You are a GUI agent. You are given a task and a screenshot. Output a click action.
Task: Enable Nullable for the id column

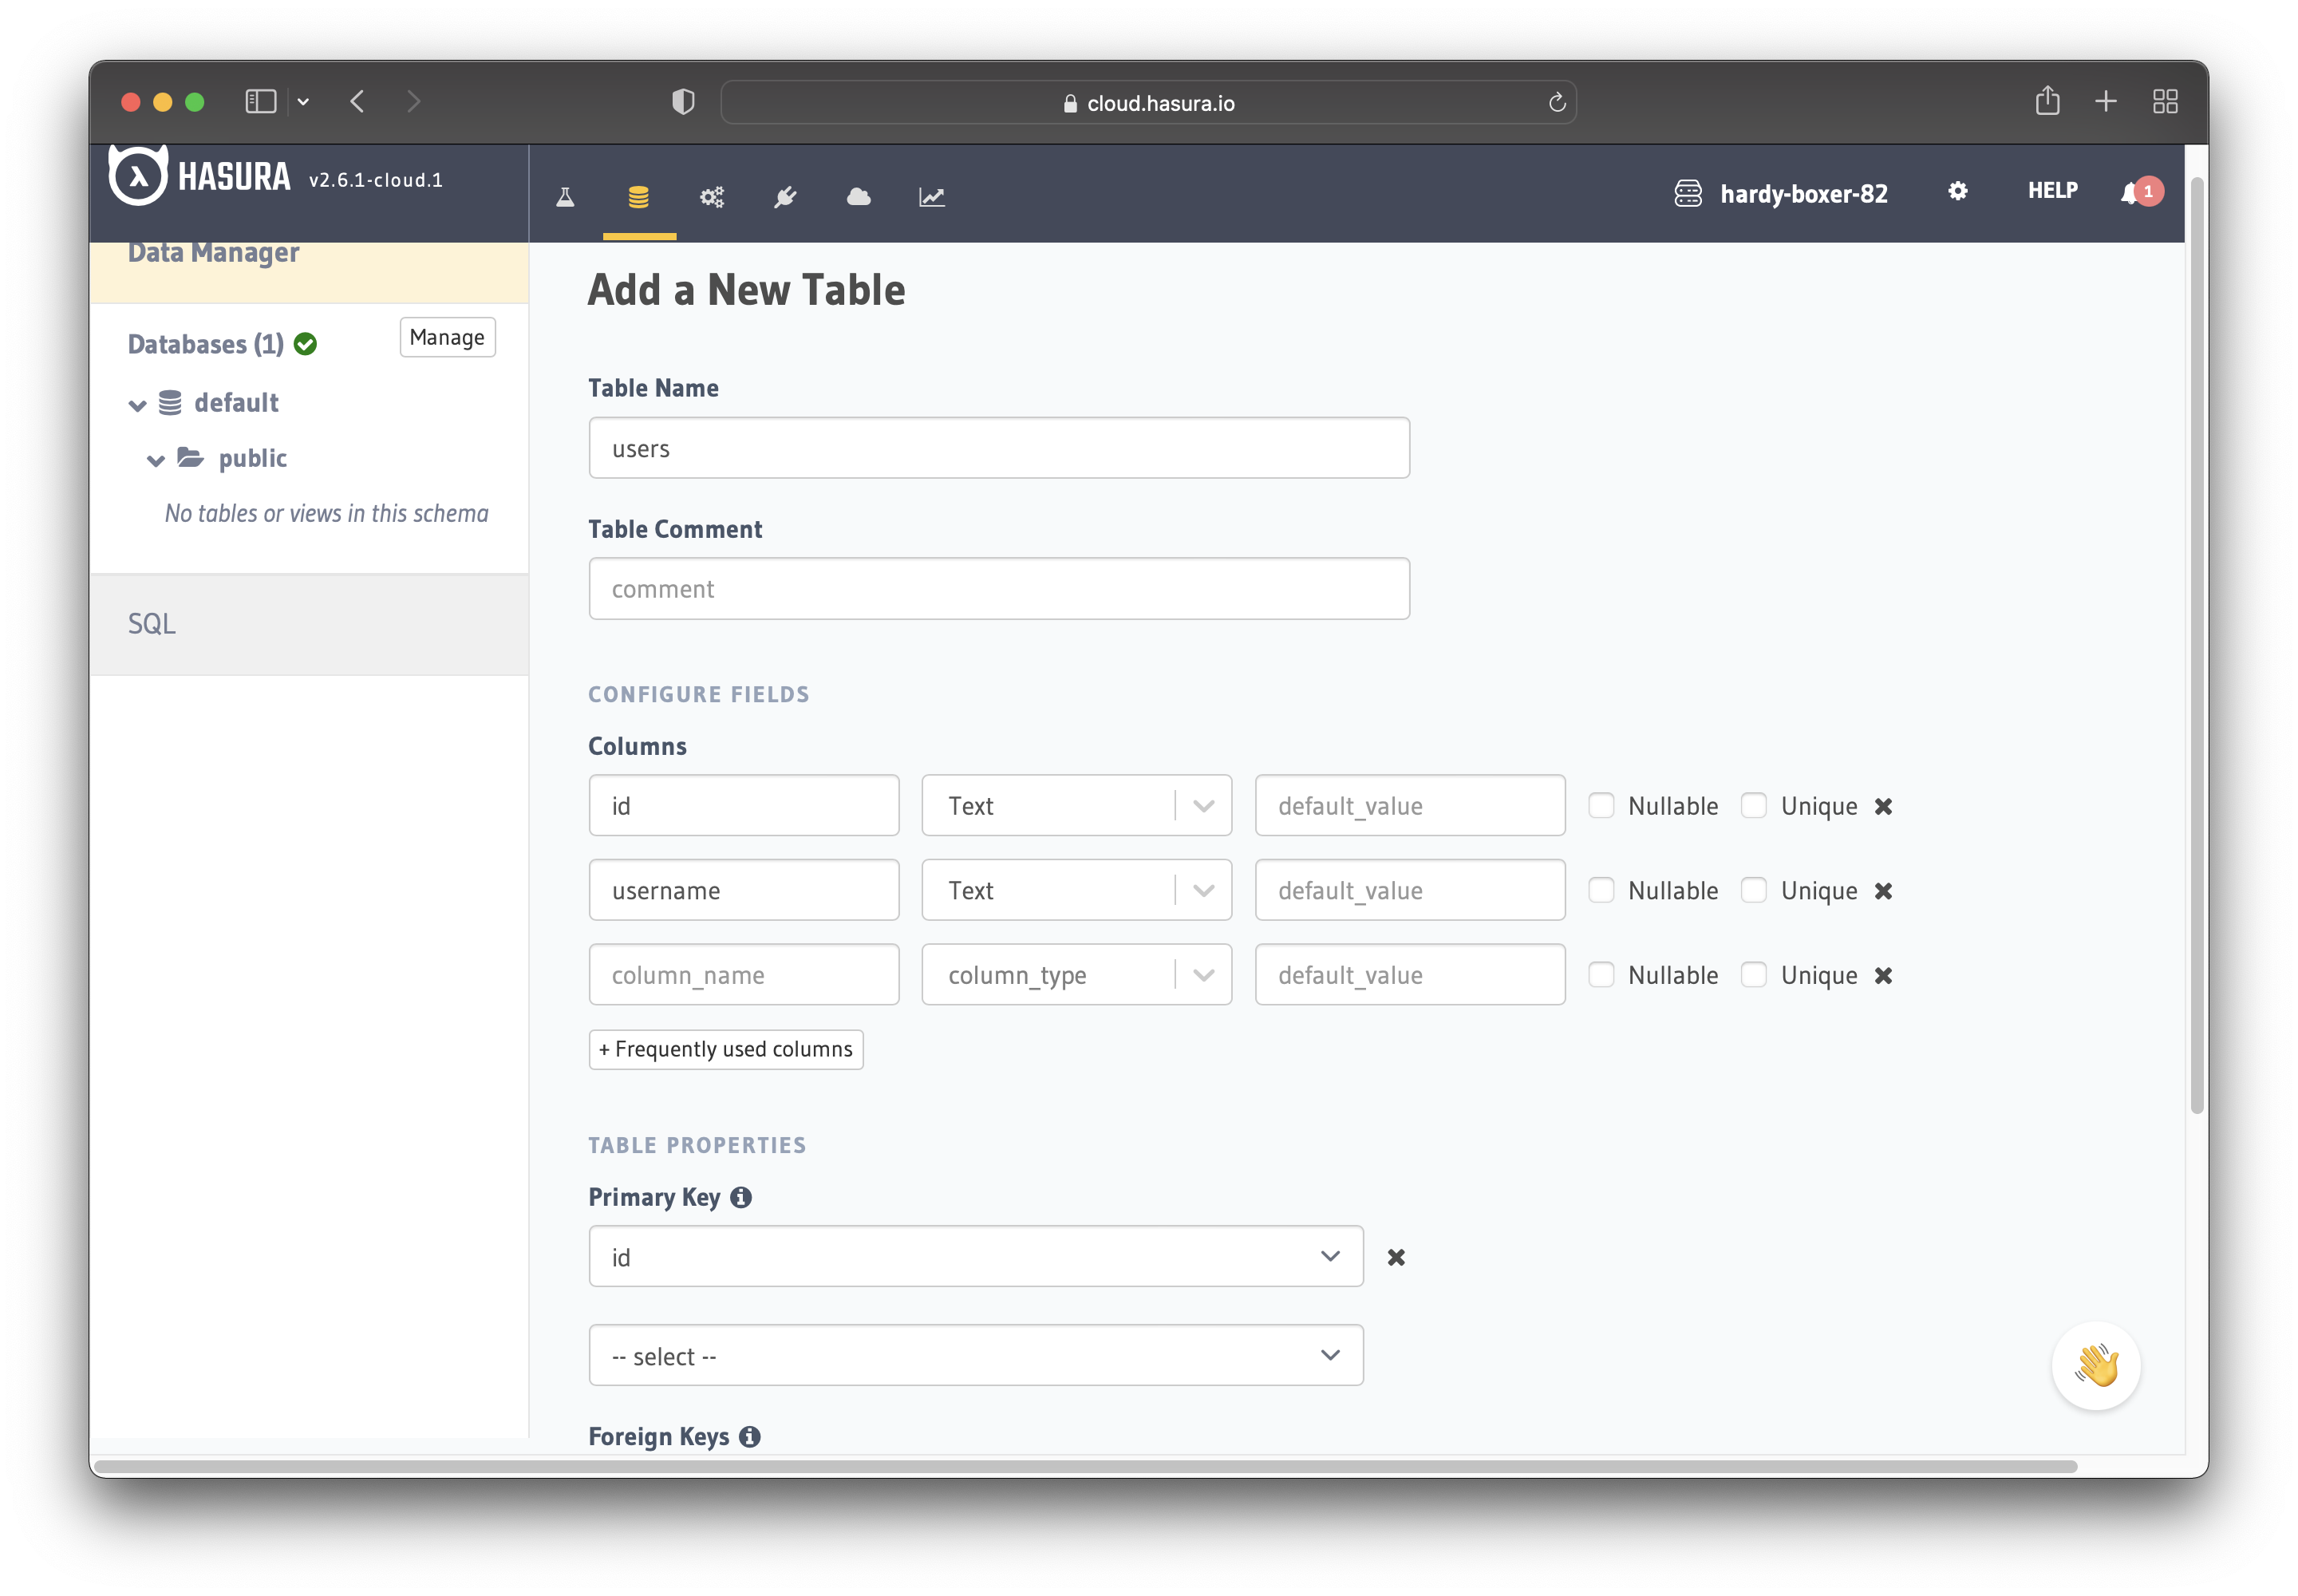[1602, 805]
